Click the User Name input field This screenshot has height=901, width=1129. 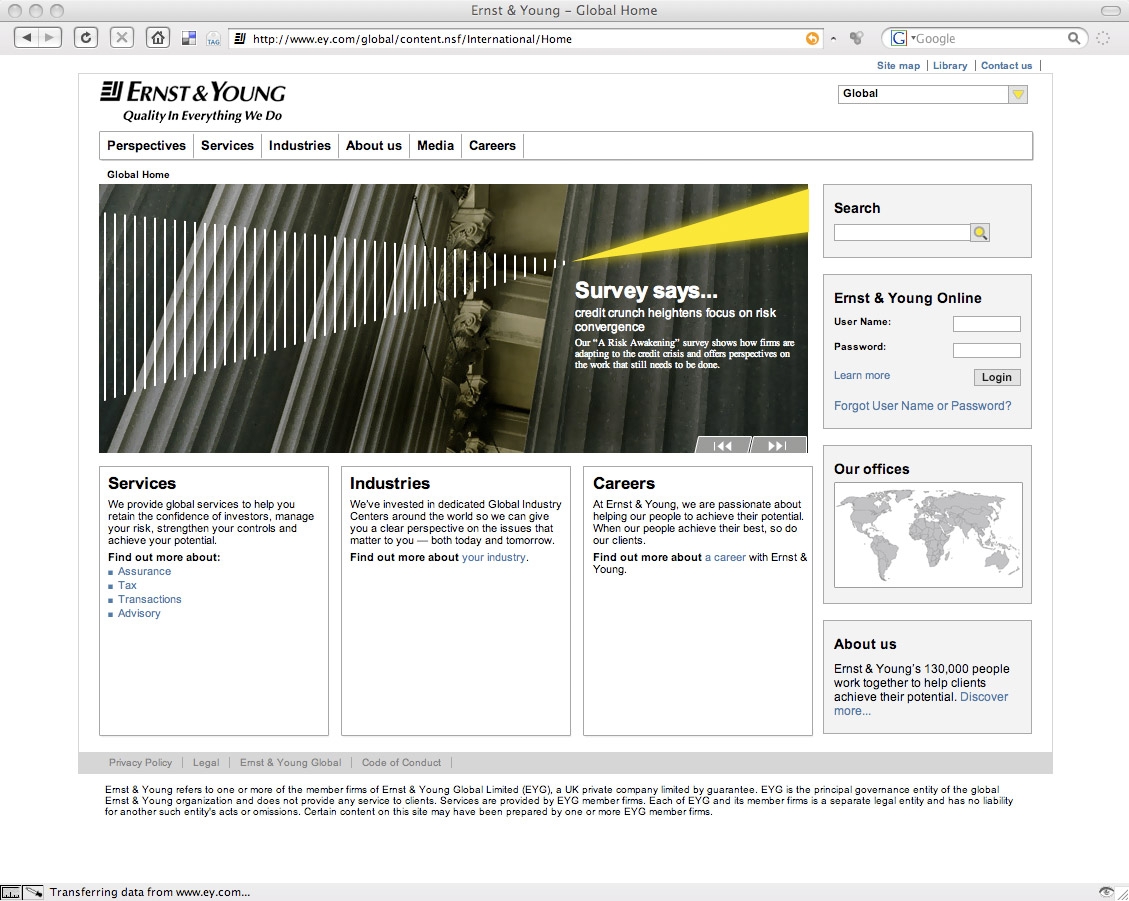(x=986, y=324)
